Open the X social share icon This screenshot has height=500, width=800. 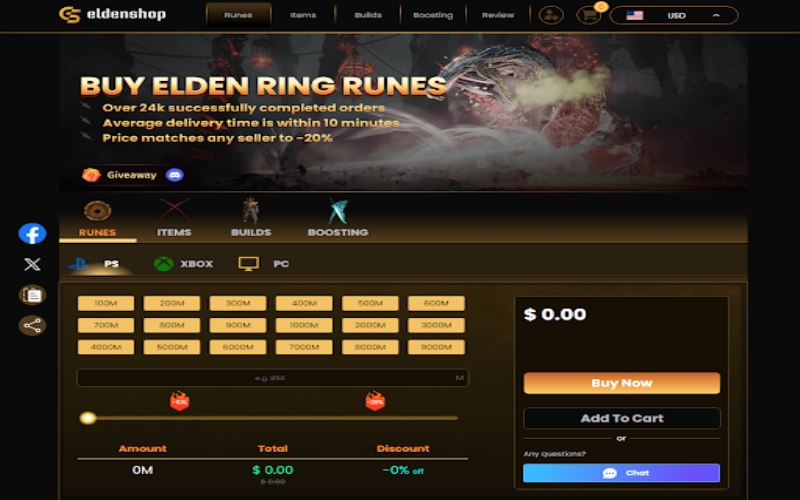tap(32, 264)
